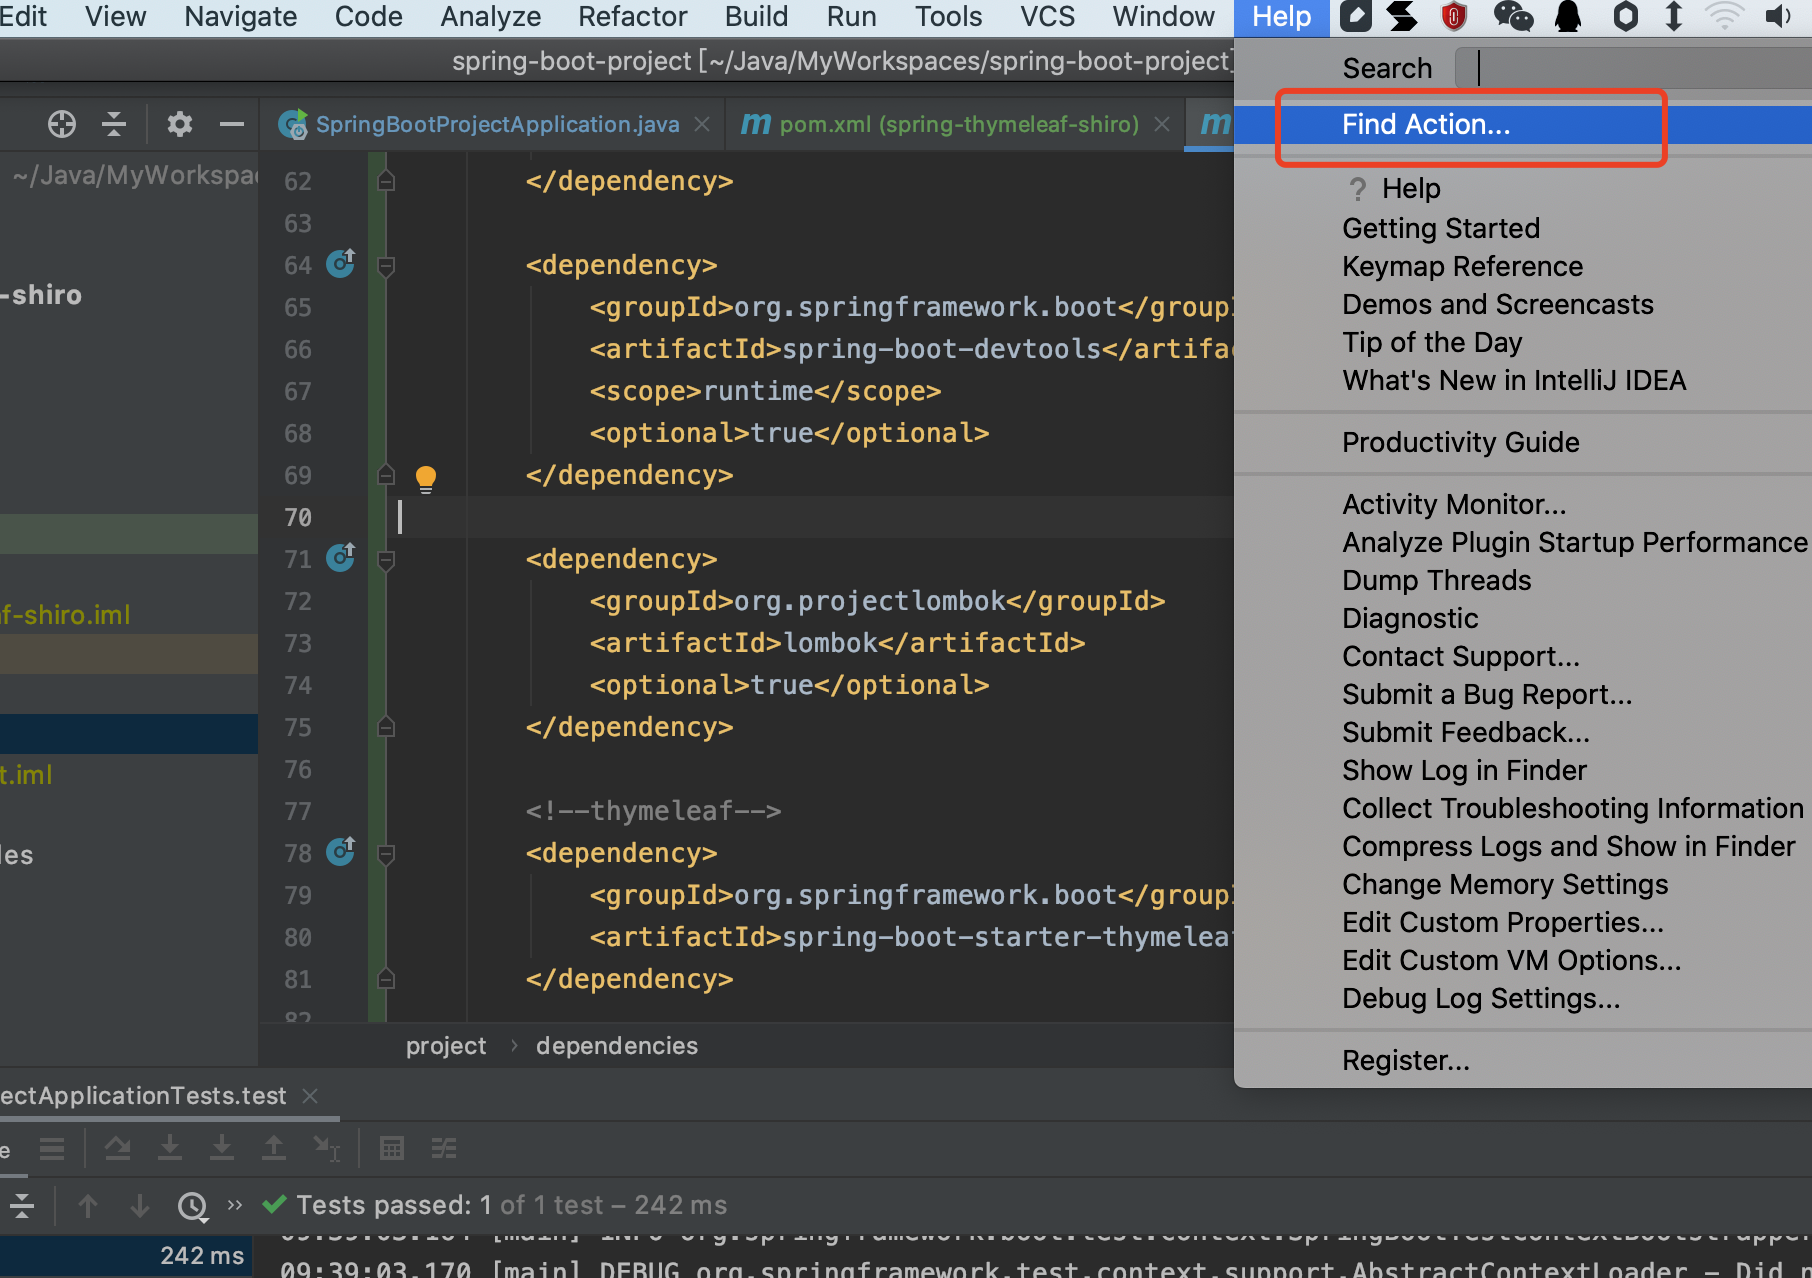
Task: Close the ApplicationTests.test run tab
Action: tap(310, 1096)
